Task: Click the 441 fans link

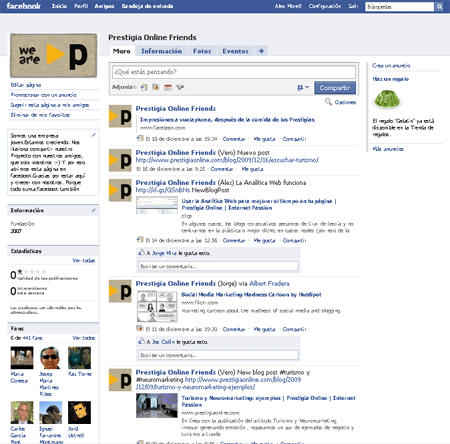Action: tap(32, 338)
